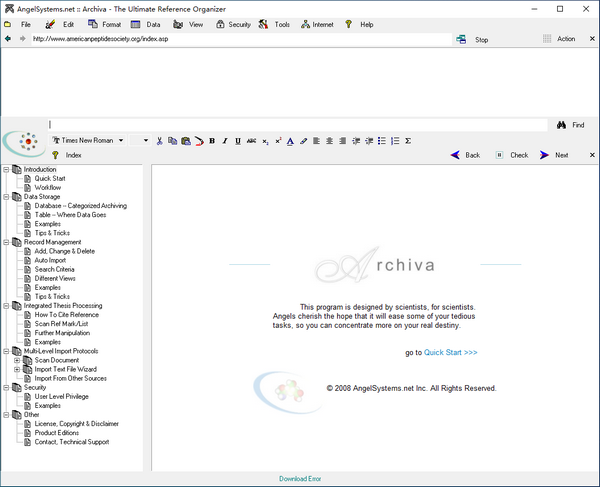The height and width of the screenshot is (487, 600).
Task: Select Workflow in the tree
Action: 47,187
